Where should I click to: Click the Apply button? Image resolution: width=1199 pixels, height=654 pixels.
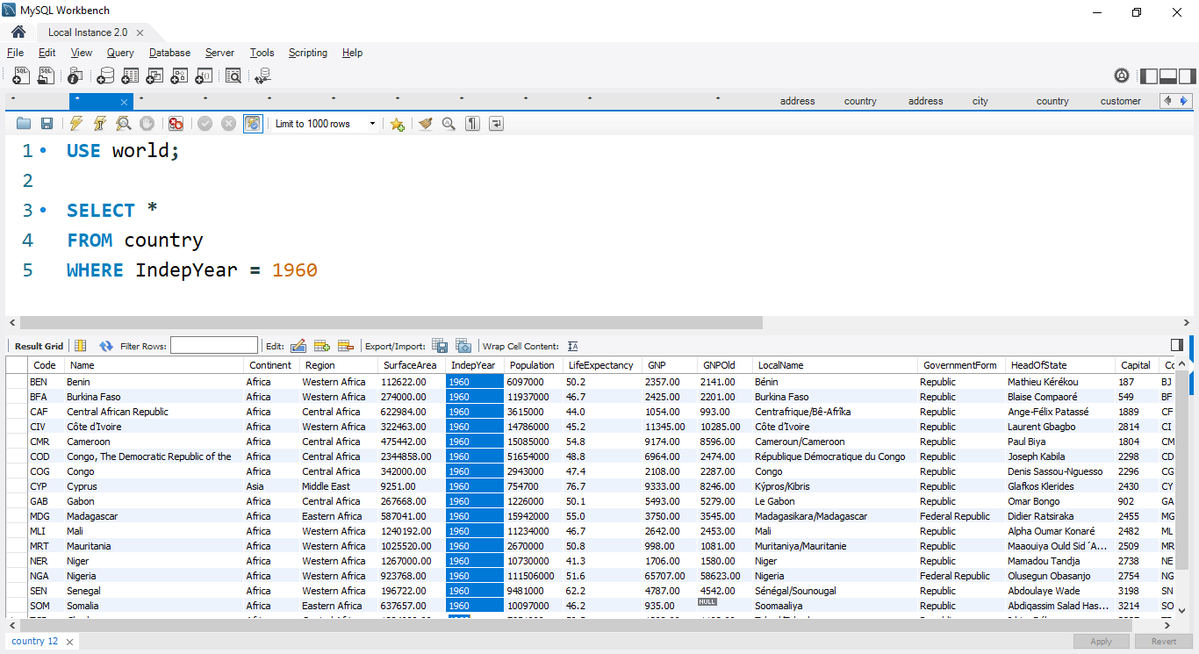point(1100,641)
